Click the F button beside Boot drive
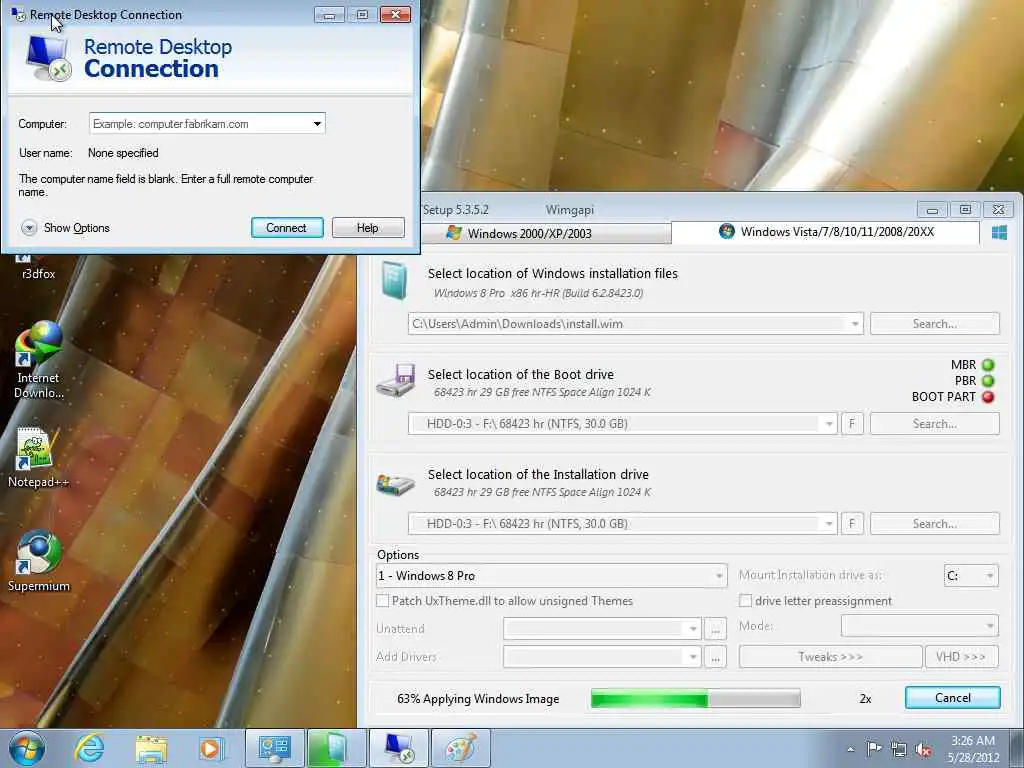Screen dimensions: 1024x768 click(852, 424)
